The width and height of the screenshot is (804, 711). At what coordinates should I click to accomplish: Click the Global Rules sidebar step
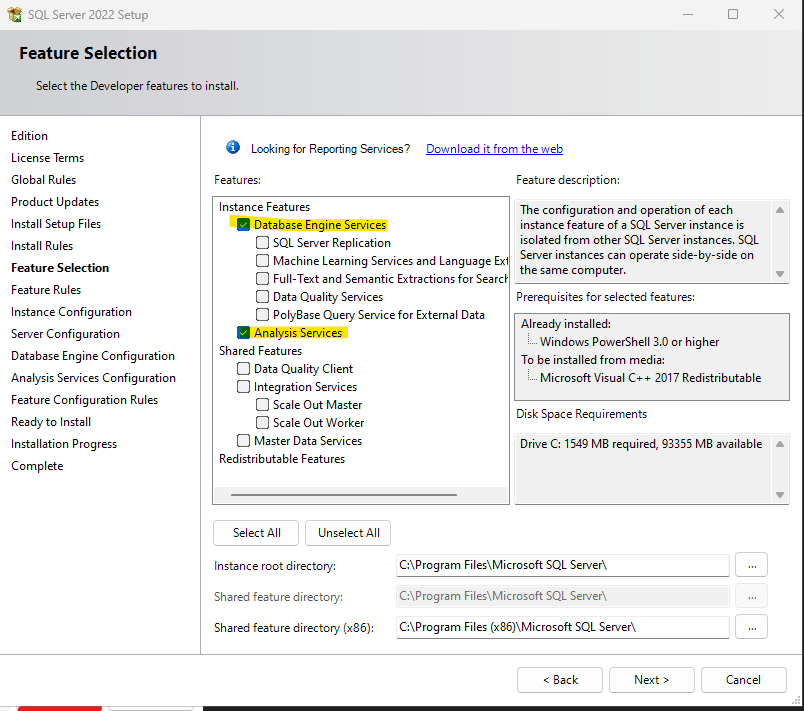tap(44, 180)
